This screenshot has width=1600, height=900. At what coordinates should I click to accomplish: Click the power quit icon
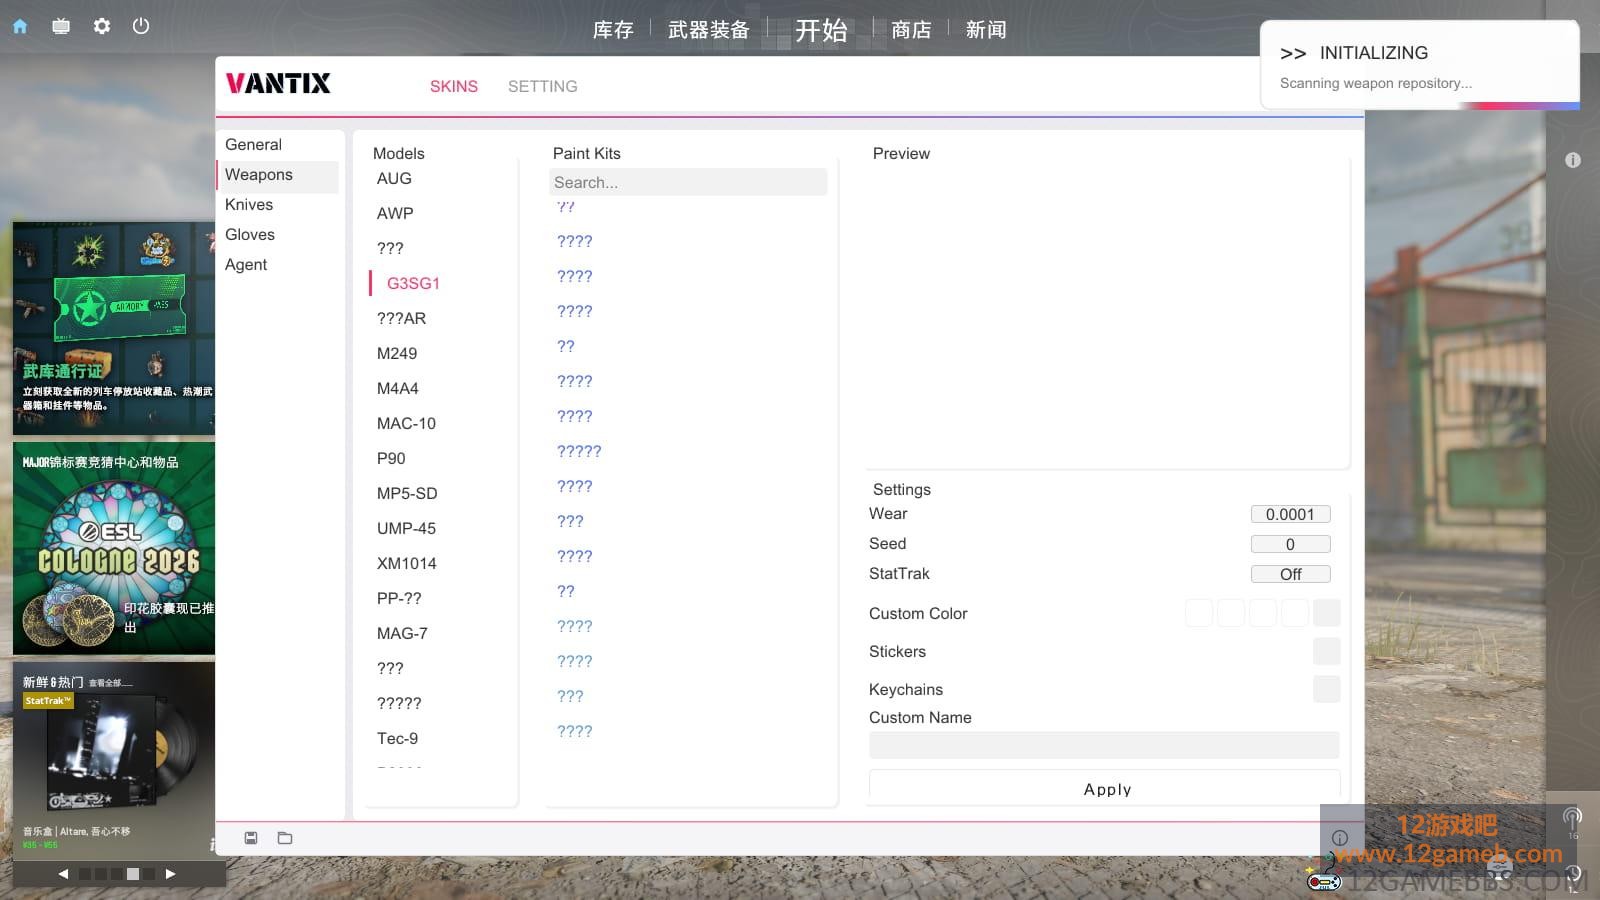tap(141, 26)
